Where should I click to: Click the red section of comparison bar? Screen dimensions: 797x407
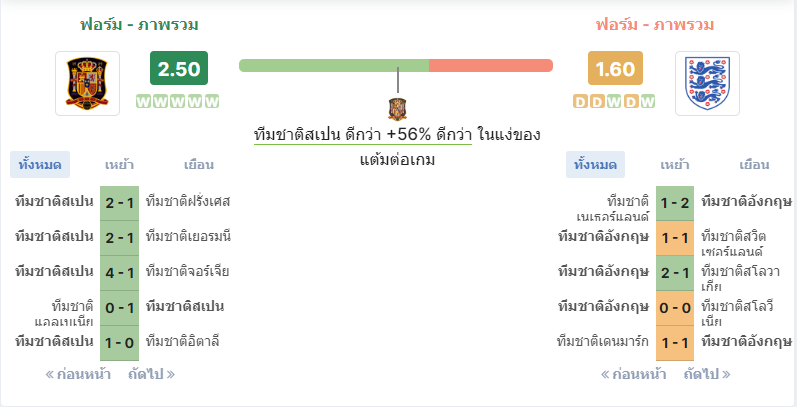(491, 66)
